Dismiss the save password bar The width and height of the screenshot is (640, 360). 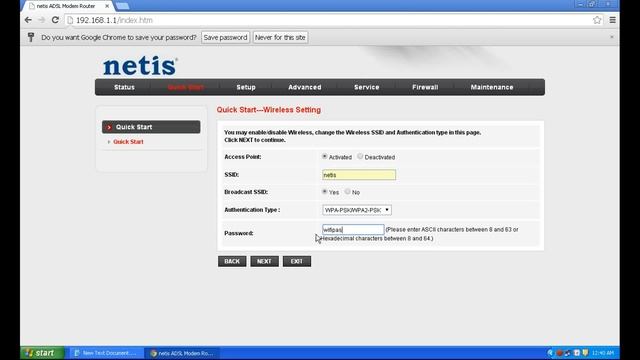[611, 37]
